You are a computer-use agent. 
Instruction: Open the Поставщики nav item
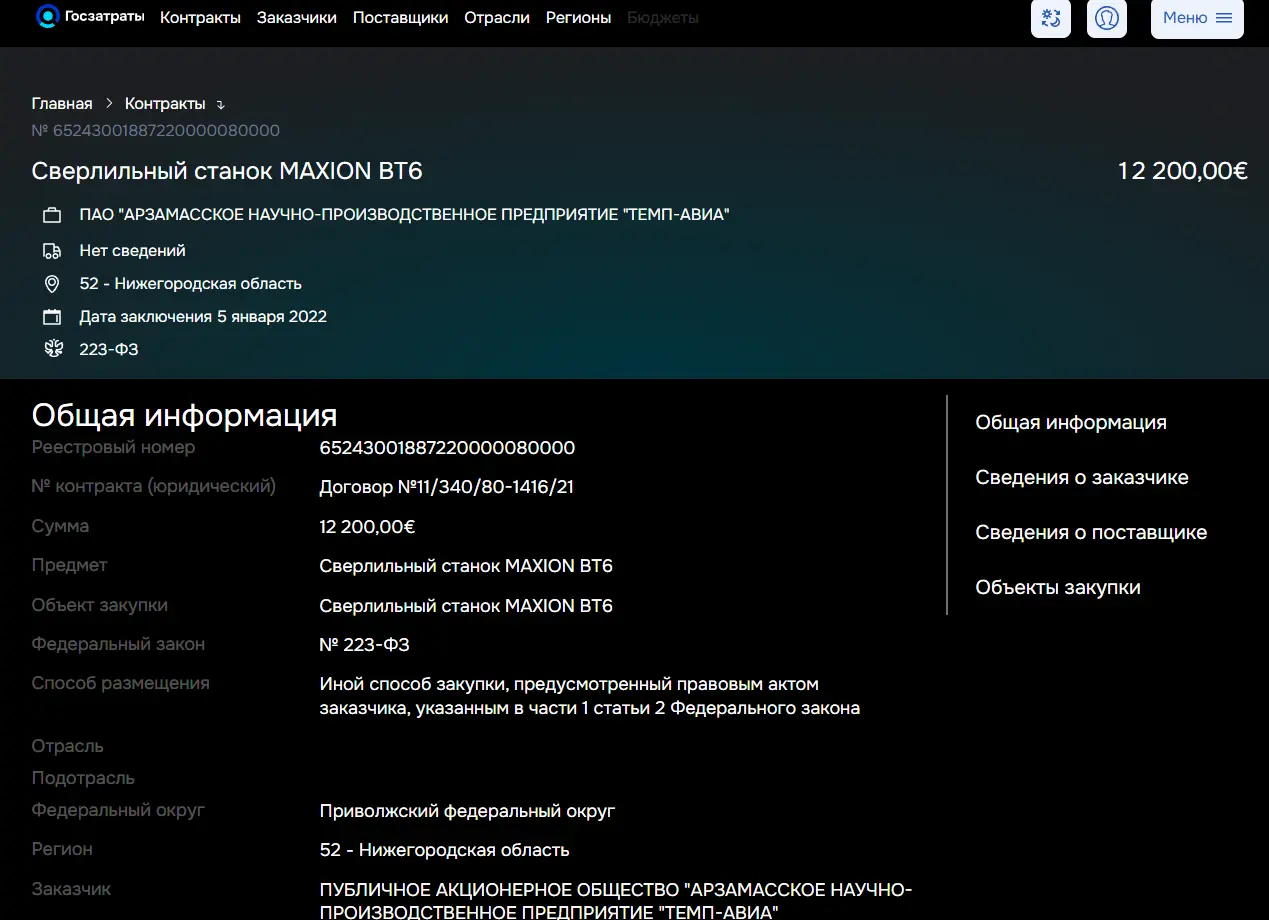tap(400, 18)
